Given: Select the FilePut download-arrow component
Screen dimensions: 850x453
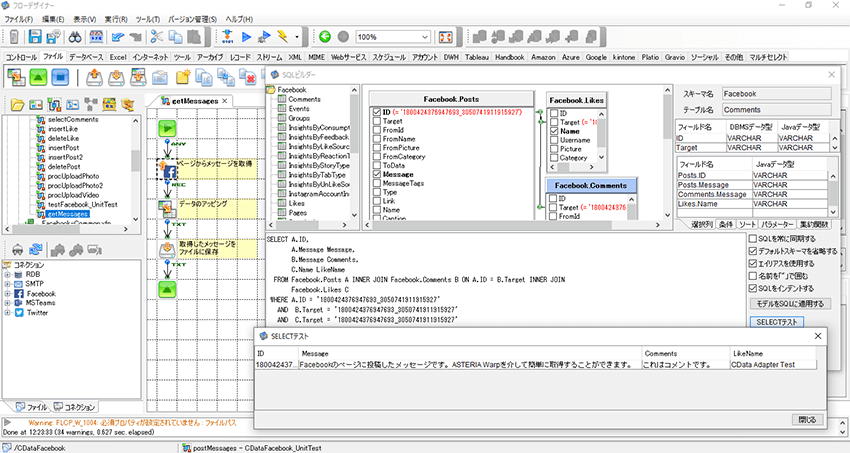Looking at the screenshot, I should pyautogui.click(x=116, y=77).
